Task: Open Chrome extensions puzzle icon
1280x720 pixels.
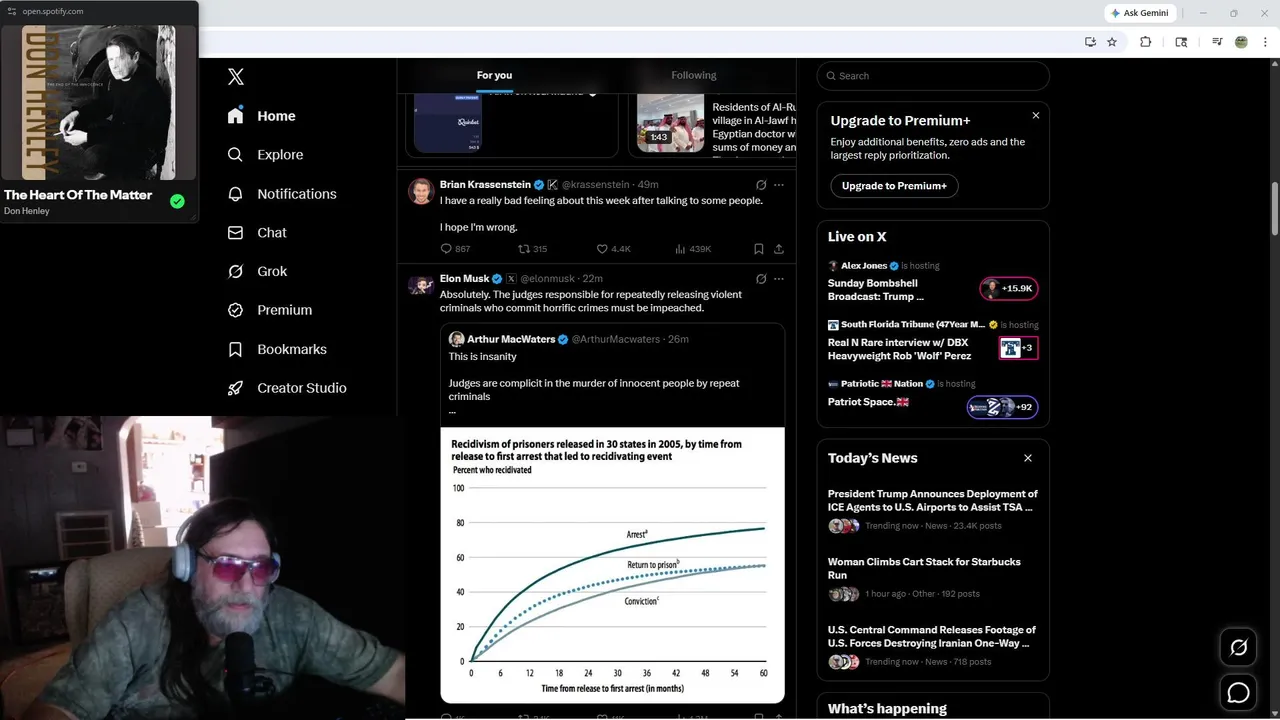Action: [1146, 42]
